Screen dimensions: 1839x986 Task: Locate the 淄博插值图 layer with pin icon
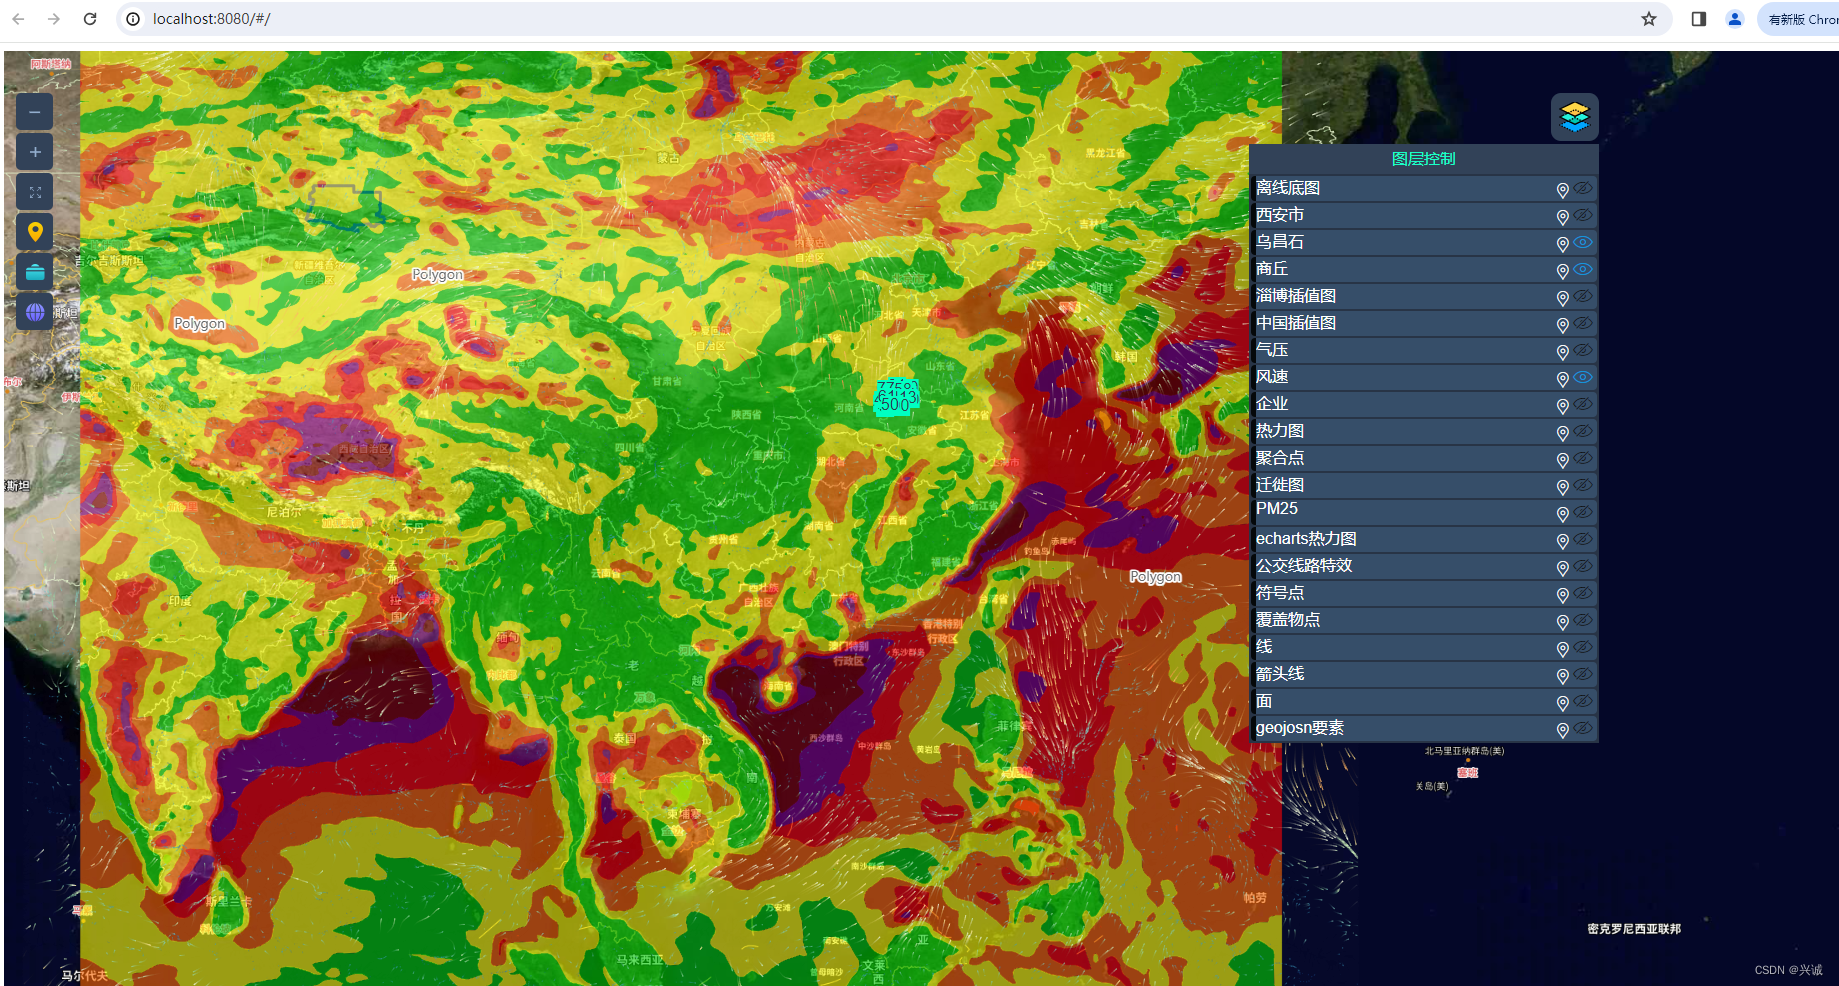click(1562, 298)
